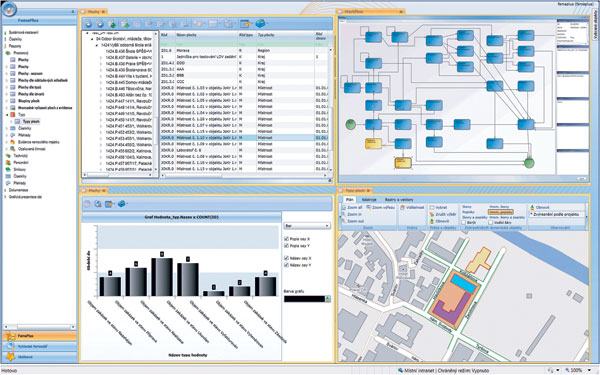Click the Viditelnost button in the ribbon
Viewport: 600px width, 375px height.
pyautogui.click(x=412, y=207)
